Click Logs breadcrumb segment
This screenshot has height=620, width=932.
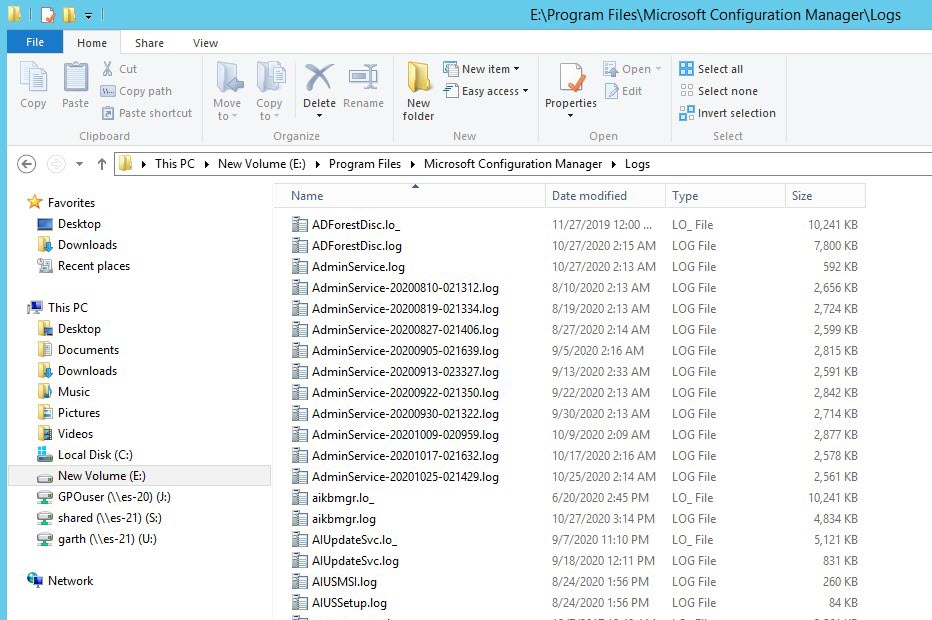pos(637,164)
